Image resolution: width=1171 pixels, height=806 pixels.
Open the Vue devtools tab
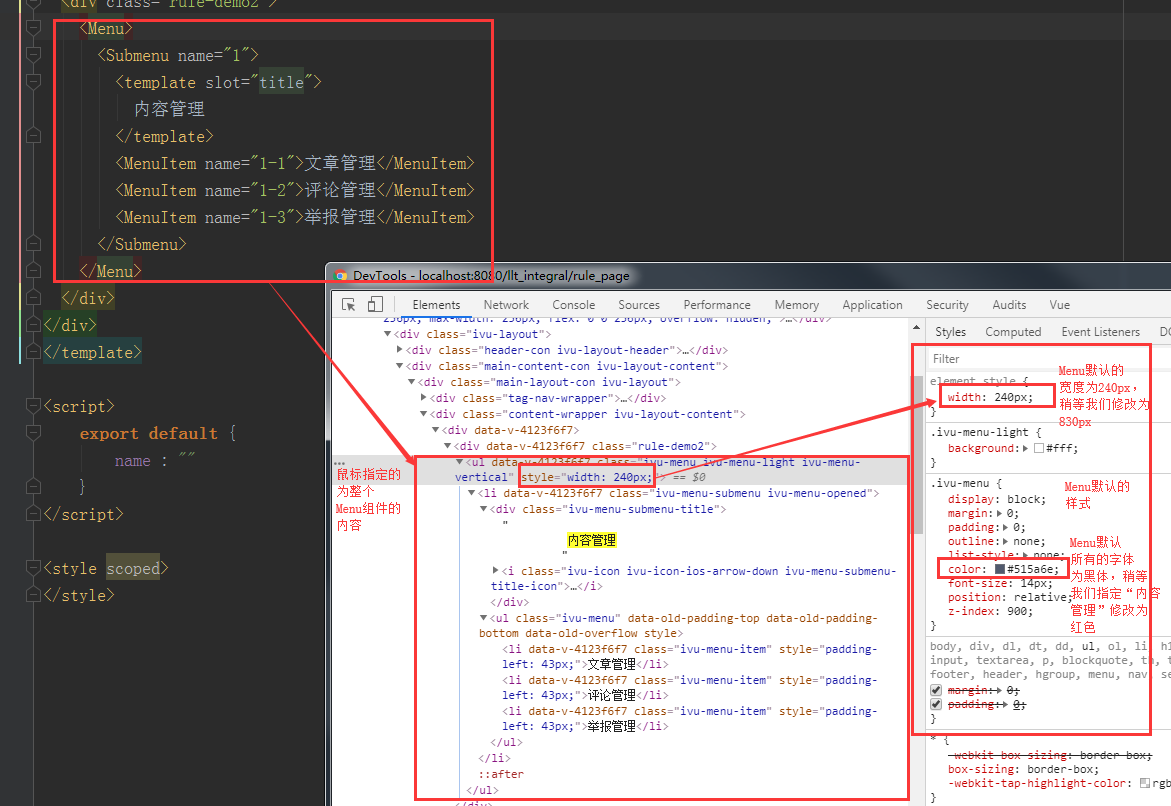[x=1059, y=305]
